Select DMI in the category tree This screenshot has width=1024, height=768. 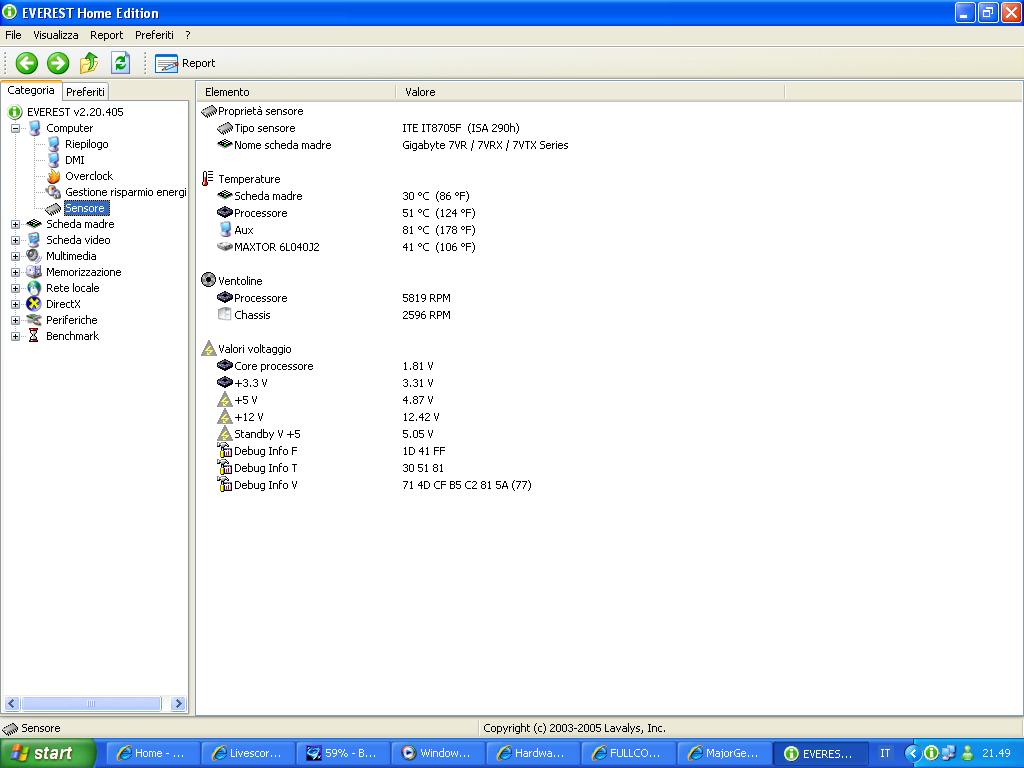[74, 160]
